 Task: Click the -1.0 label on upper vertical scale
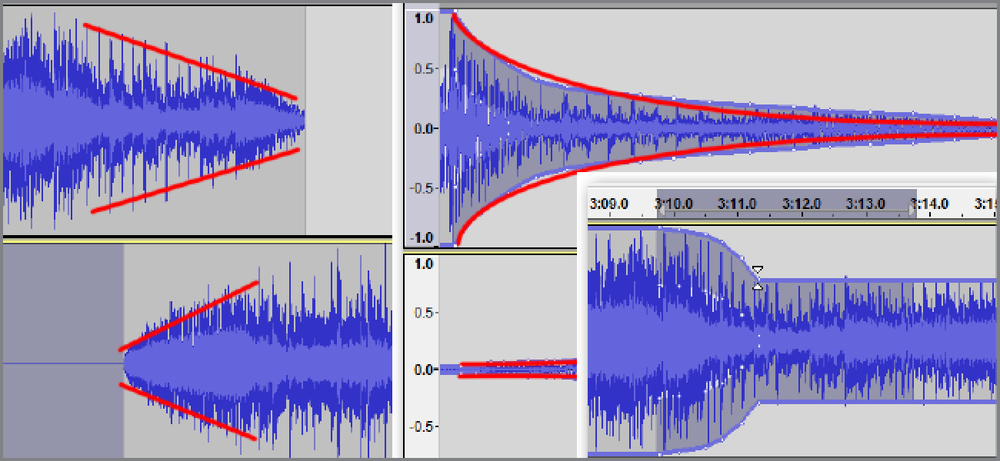[422, 238]
